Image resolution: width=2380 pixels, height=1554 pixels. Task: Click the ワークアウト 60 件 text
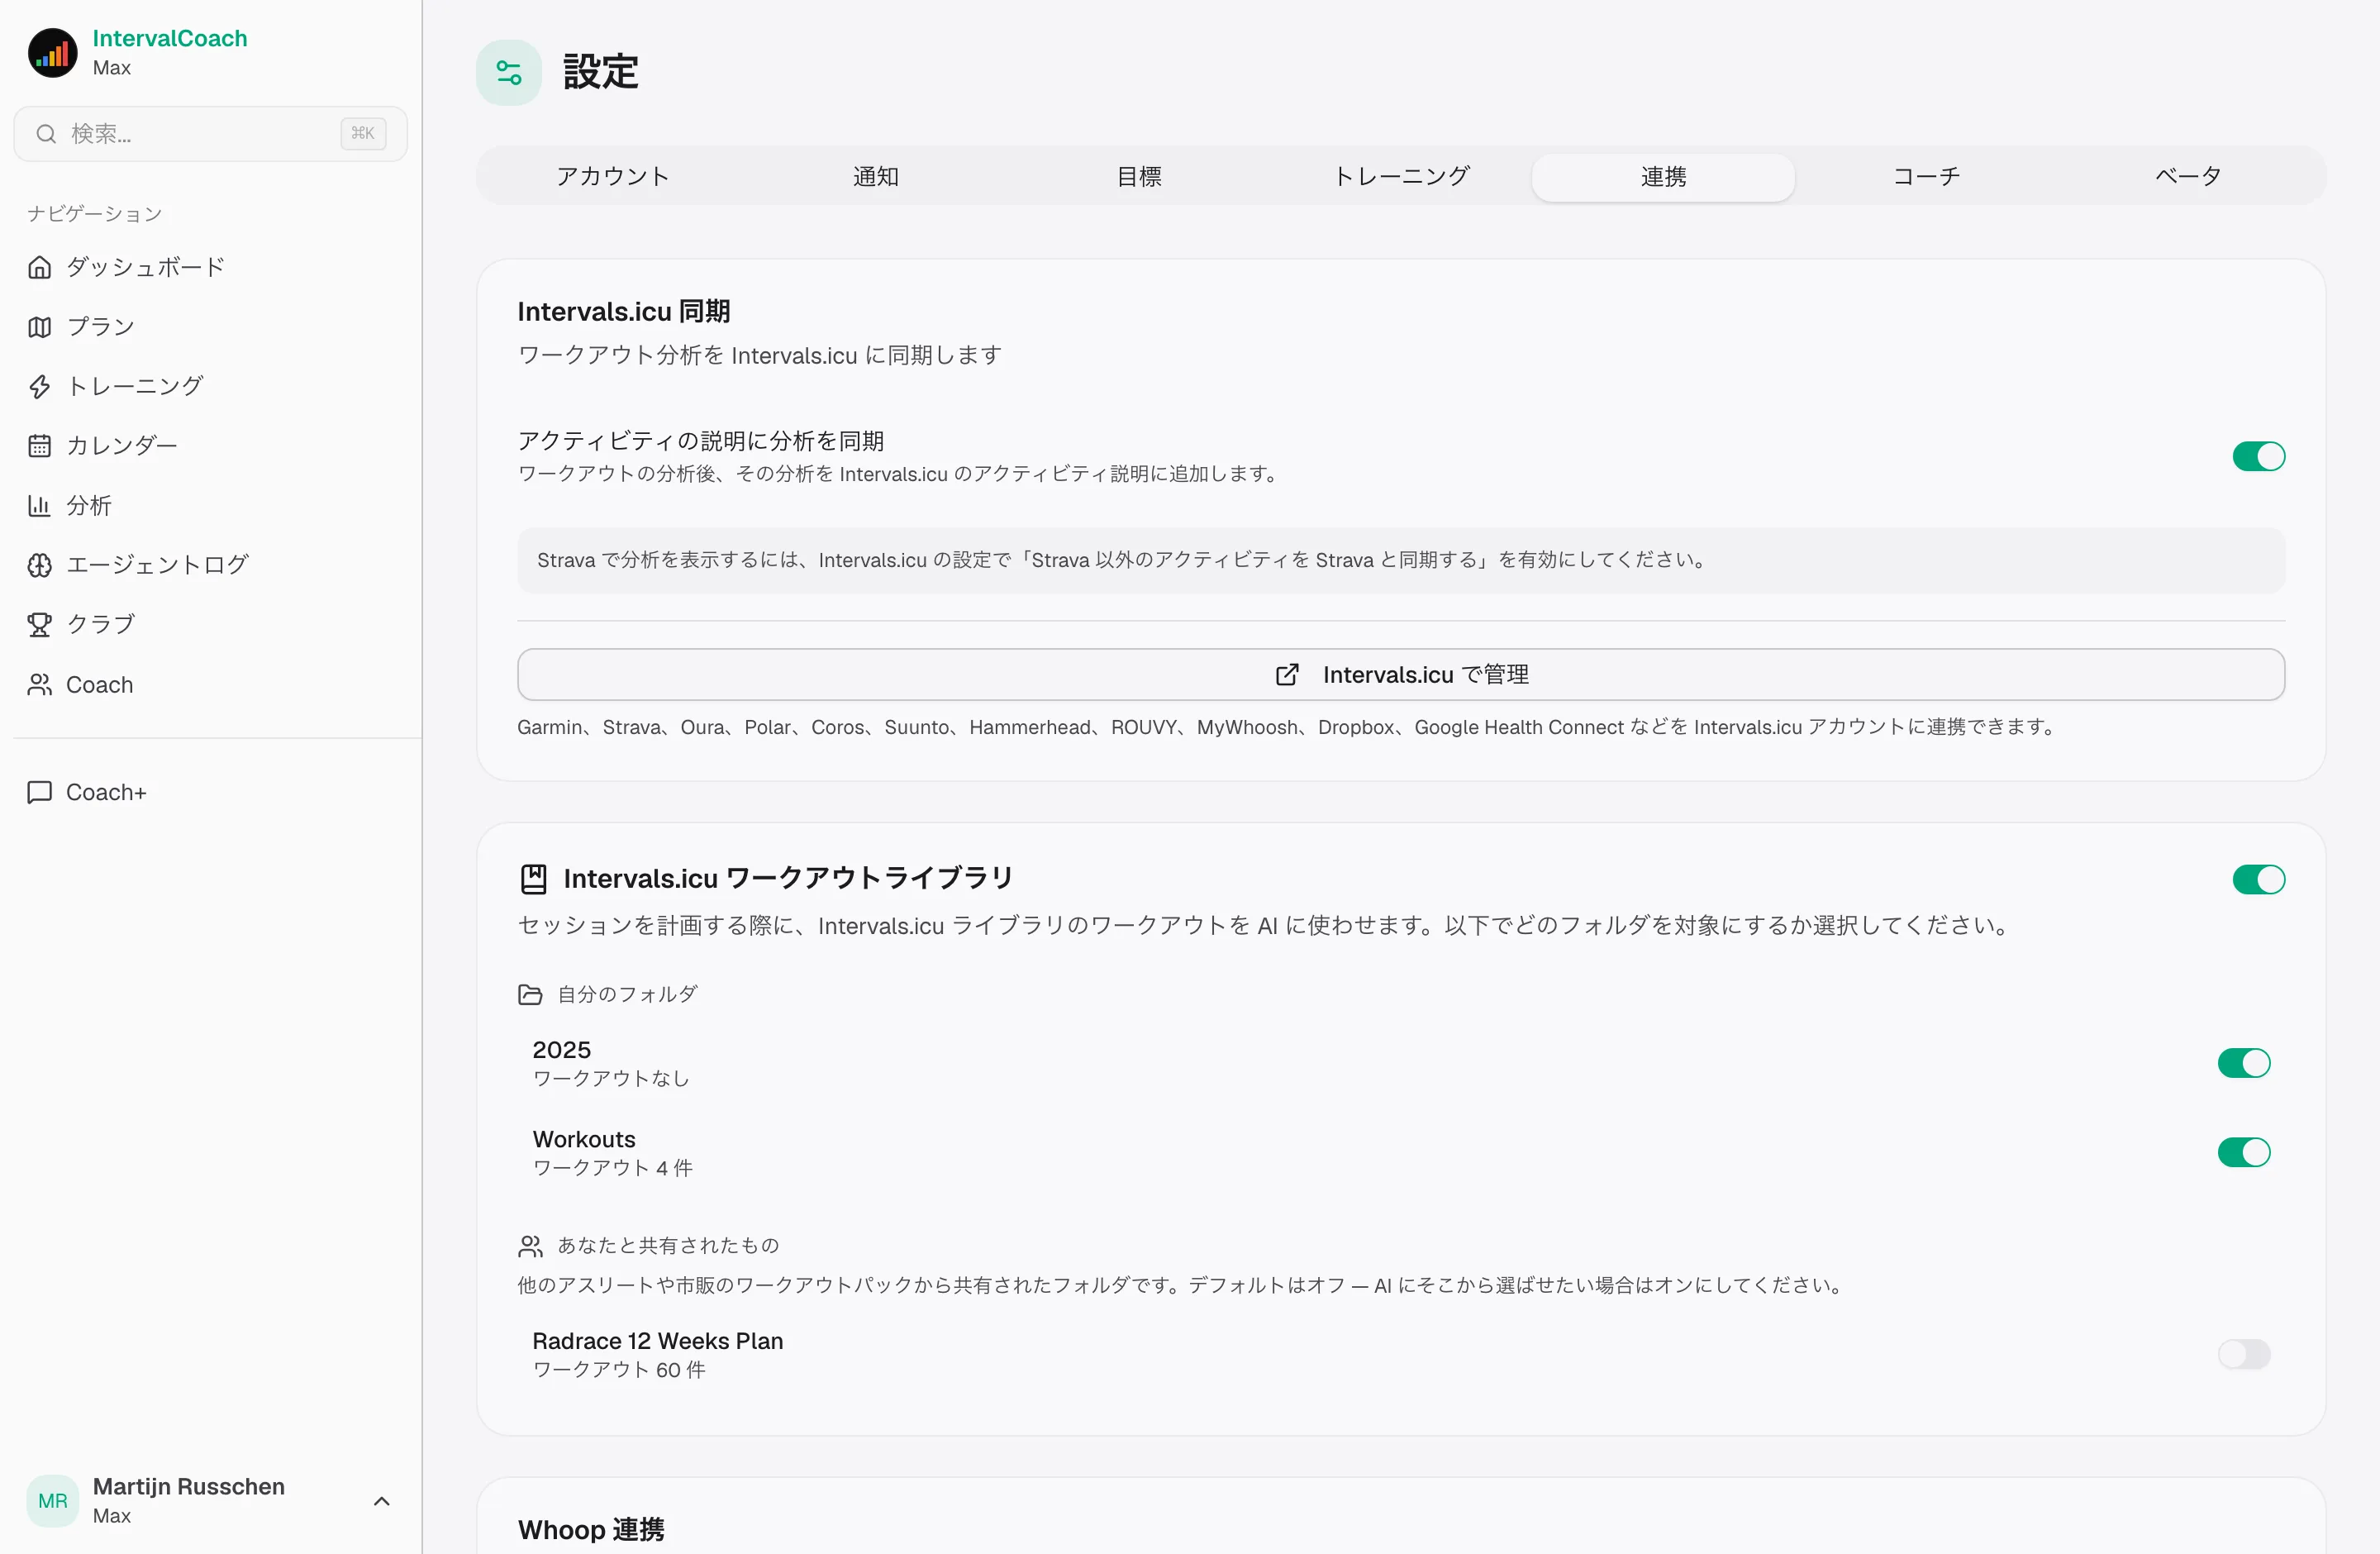click(x=619, y=1370)
